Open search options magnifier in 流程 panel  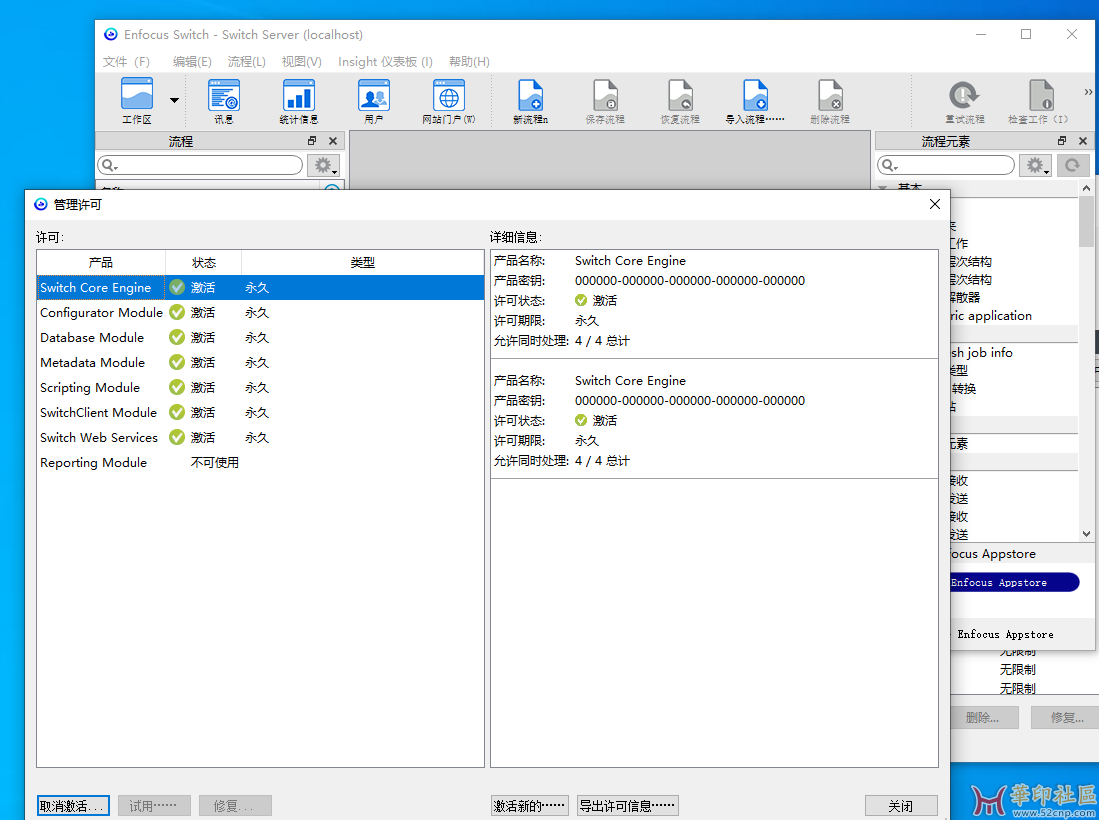tap(109, 165)
